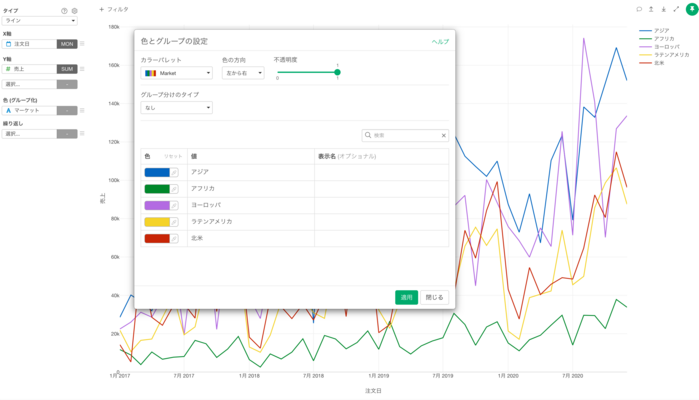Click the MON aggregation button for X軸
The height and width of the screenshot is (400, 699).
[x=67, y=44]
